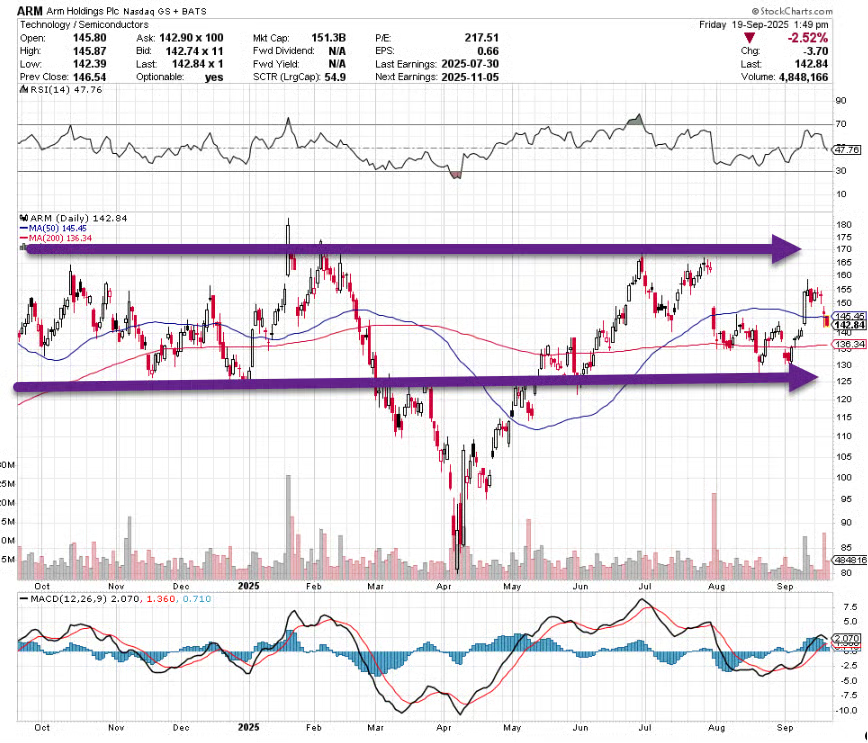This screenshot has height=743, width=868.
Task: Click the red MACD signal value 1.360
Action: point(161,599)
